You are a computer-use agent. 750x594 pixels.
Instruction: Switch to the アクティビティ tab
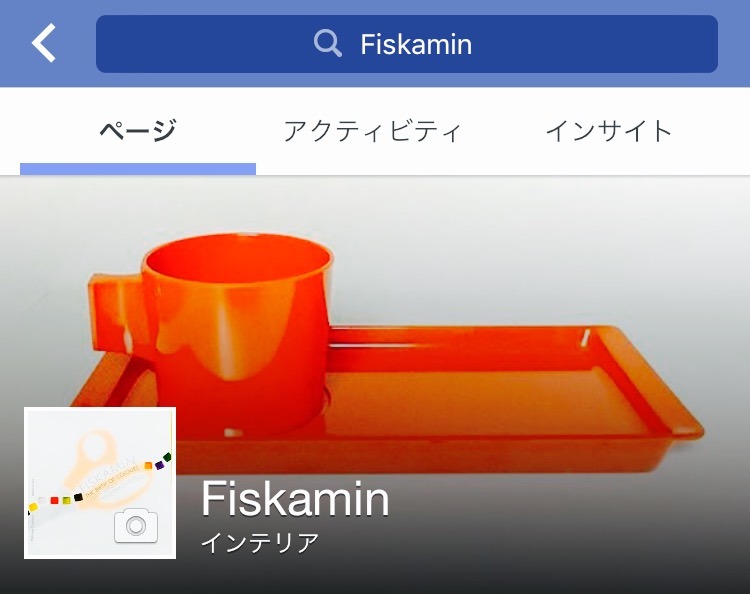coord(372,131)
